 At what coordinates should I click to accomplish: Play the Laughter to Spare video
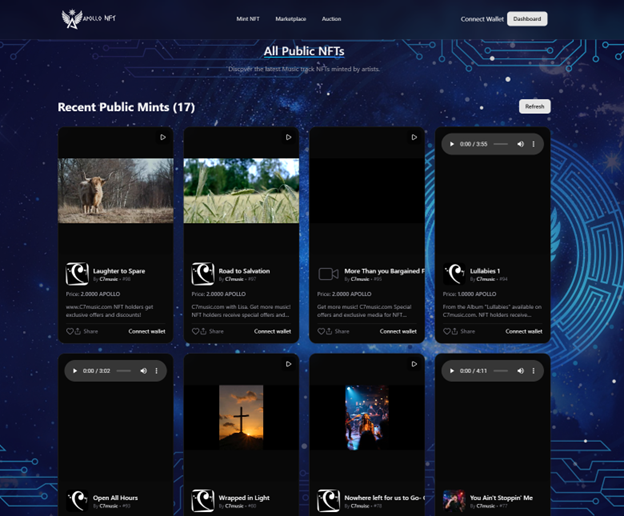[163, 137]
